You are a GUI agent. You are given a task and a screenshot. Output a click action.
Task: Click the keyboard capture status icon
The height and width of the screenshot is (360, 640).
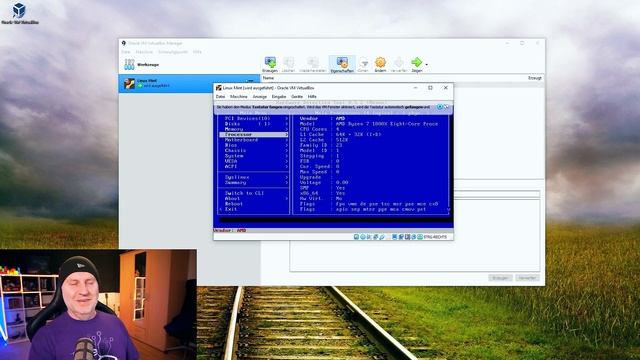coord(420,237)
